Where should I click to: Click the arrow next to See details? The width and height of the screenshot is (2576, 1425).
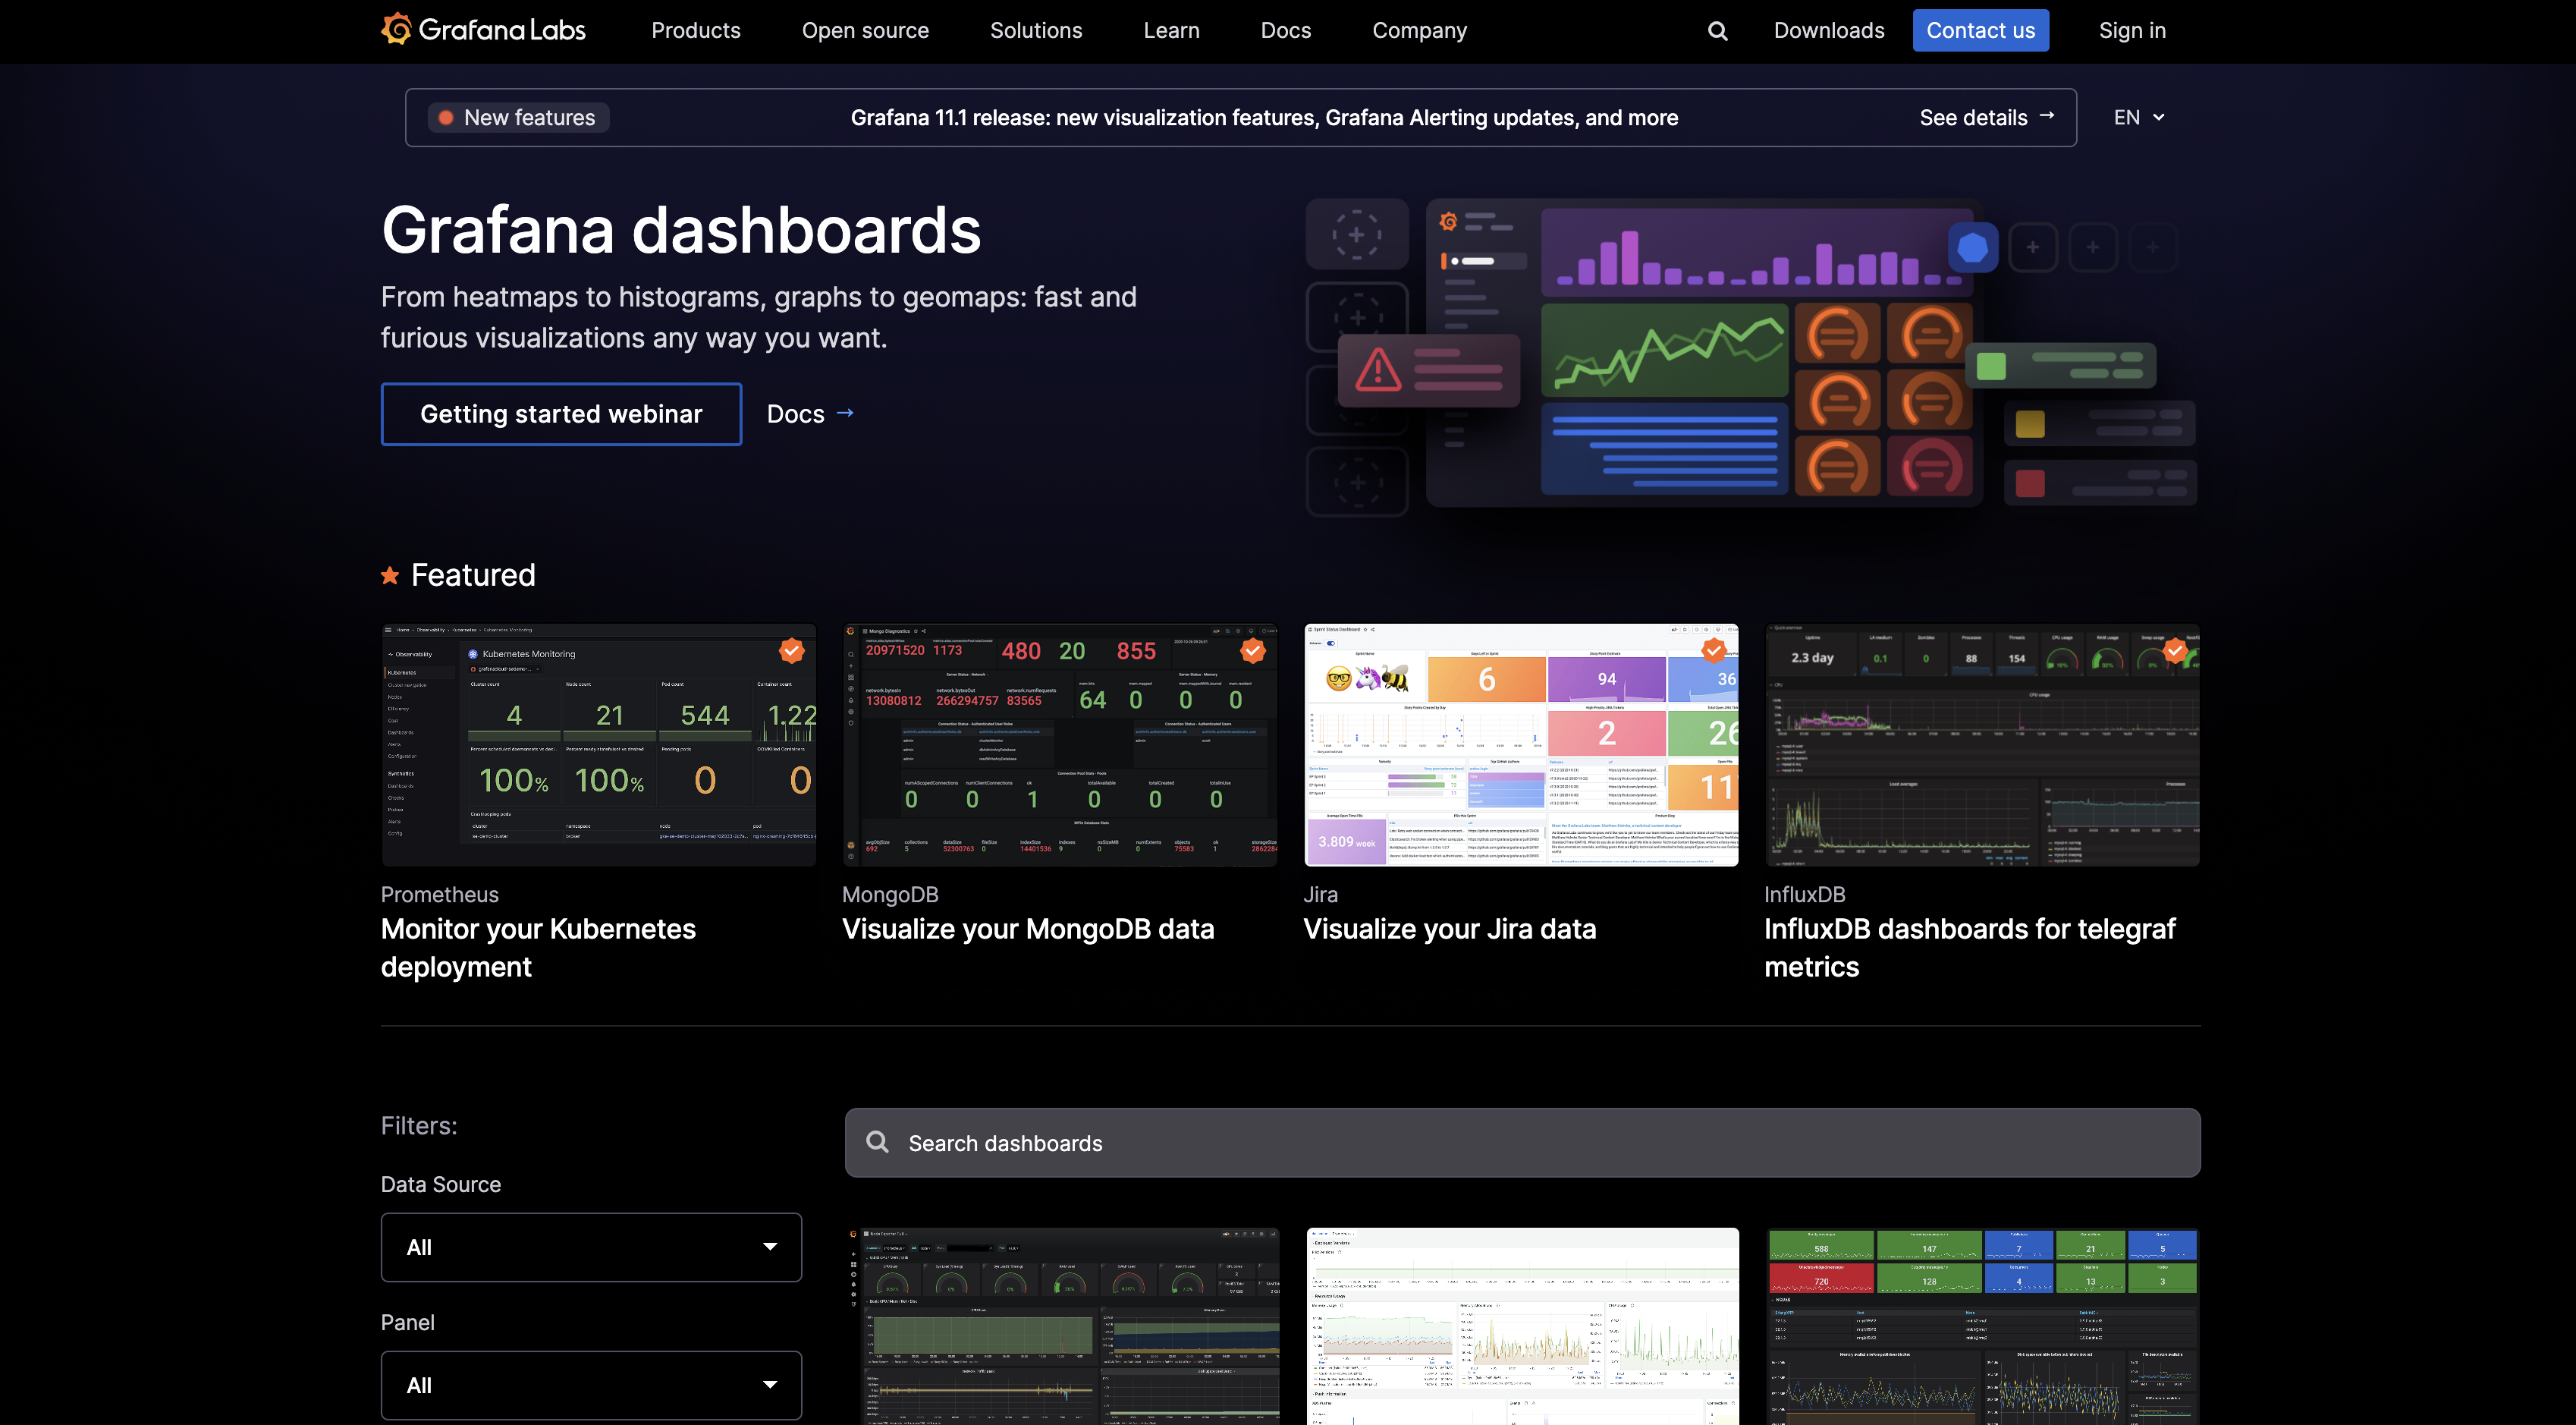pos(2047,116)
